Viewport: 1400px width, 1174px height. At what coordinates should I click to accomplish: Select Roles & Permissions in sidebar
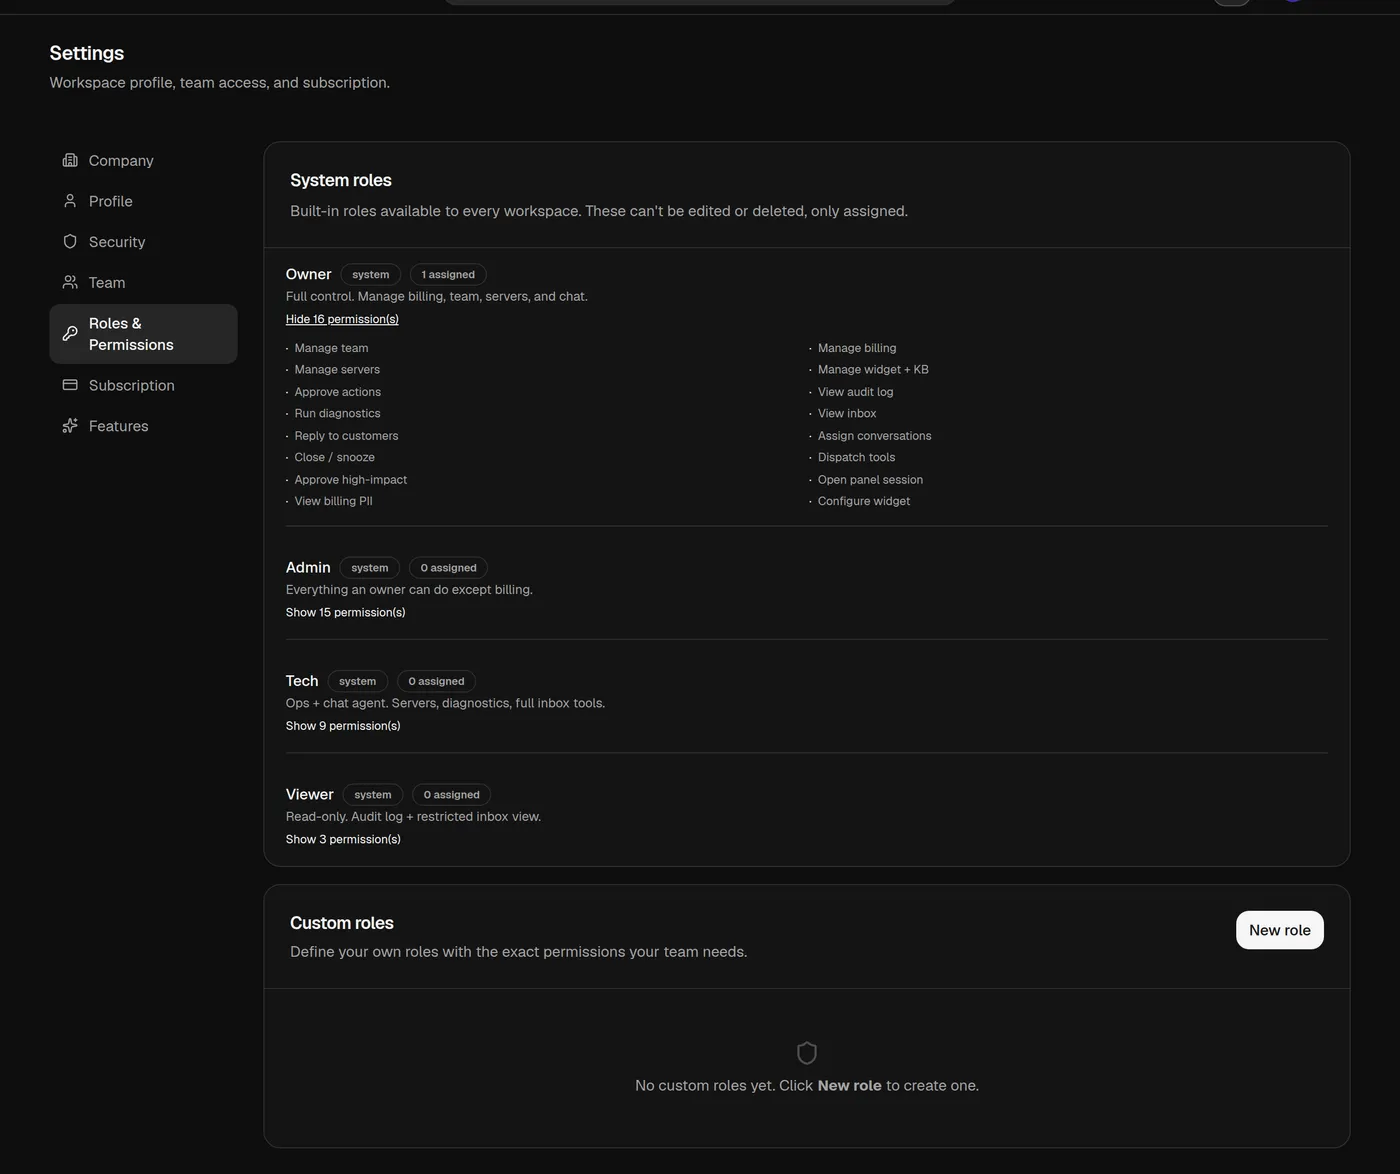click(143, 334)
